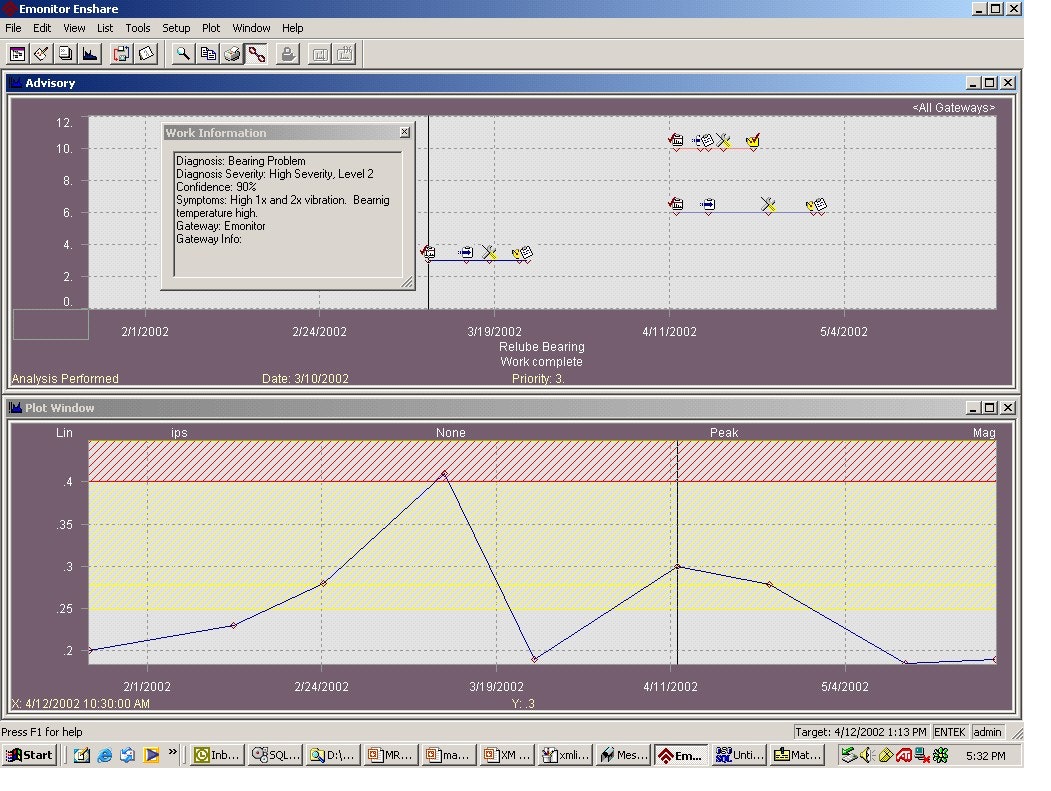The width and height of the screenshot is (1051, 791).
Task: Toggle the Lin scale label in Plot Window
Action: click(64, 432)
